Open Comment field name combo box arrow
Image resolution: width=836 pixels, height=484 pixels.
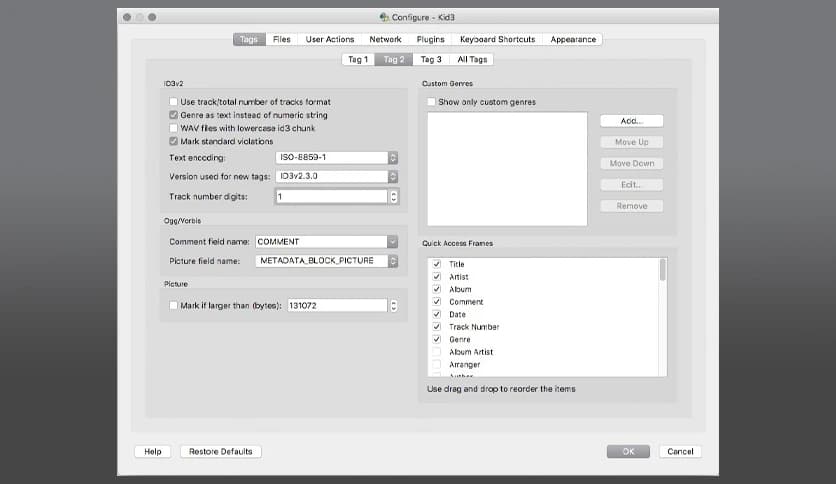392,241
